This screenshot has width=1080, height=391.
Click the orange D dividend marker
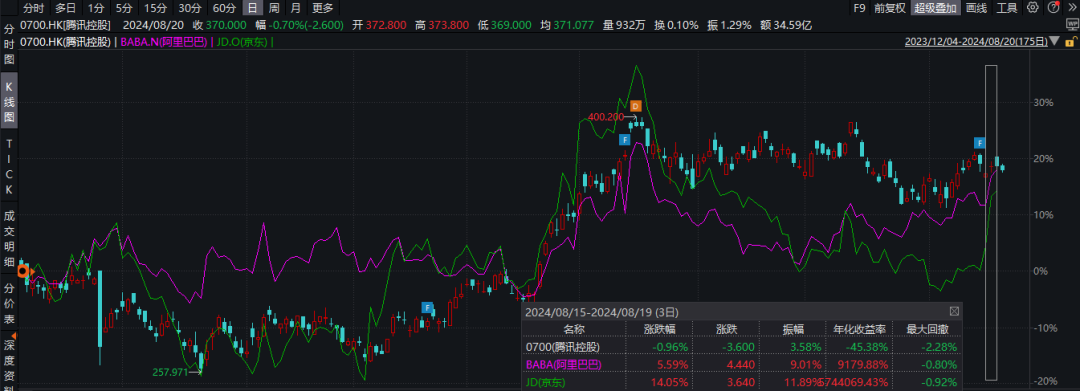pos(636,105)
